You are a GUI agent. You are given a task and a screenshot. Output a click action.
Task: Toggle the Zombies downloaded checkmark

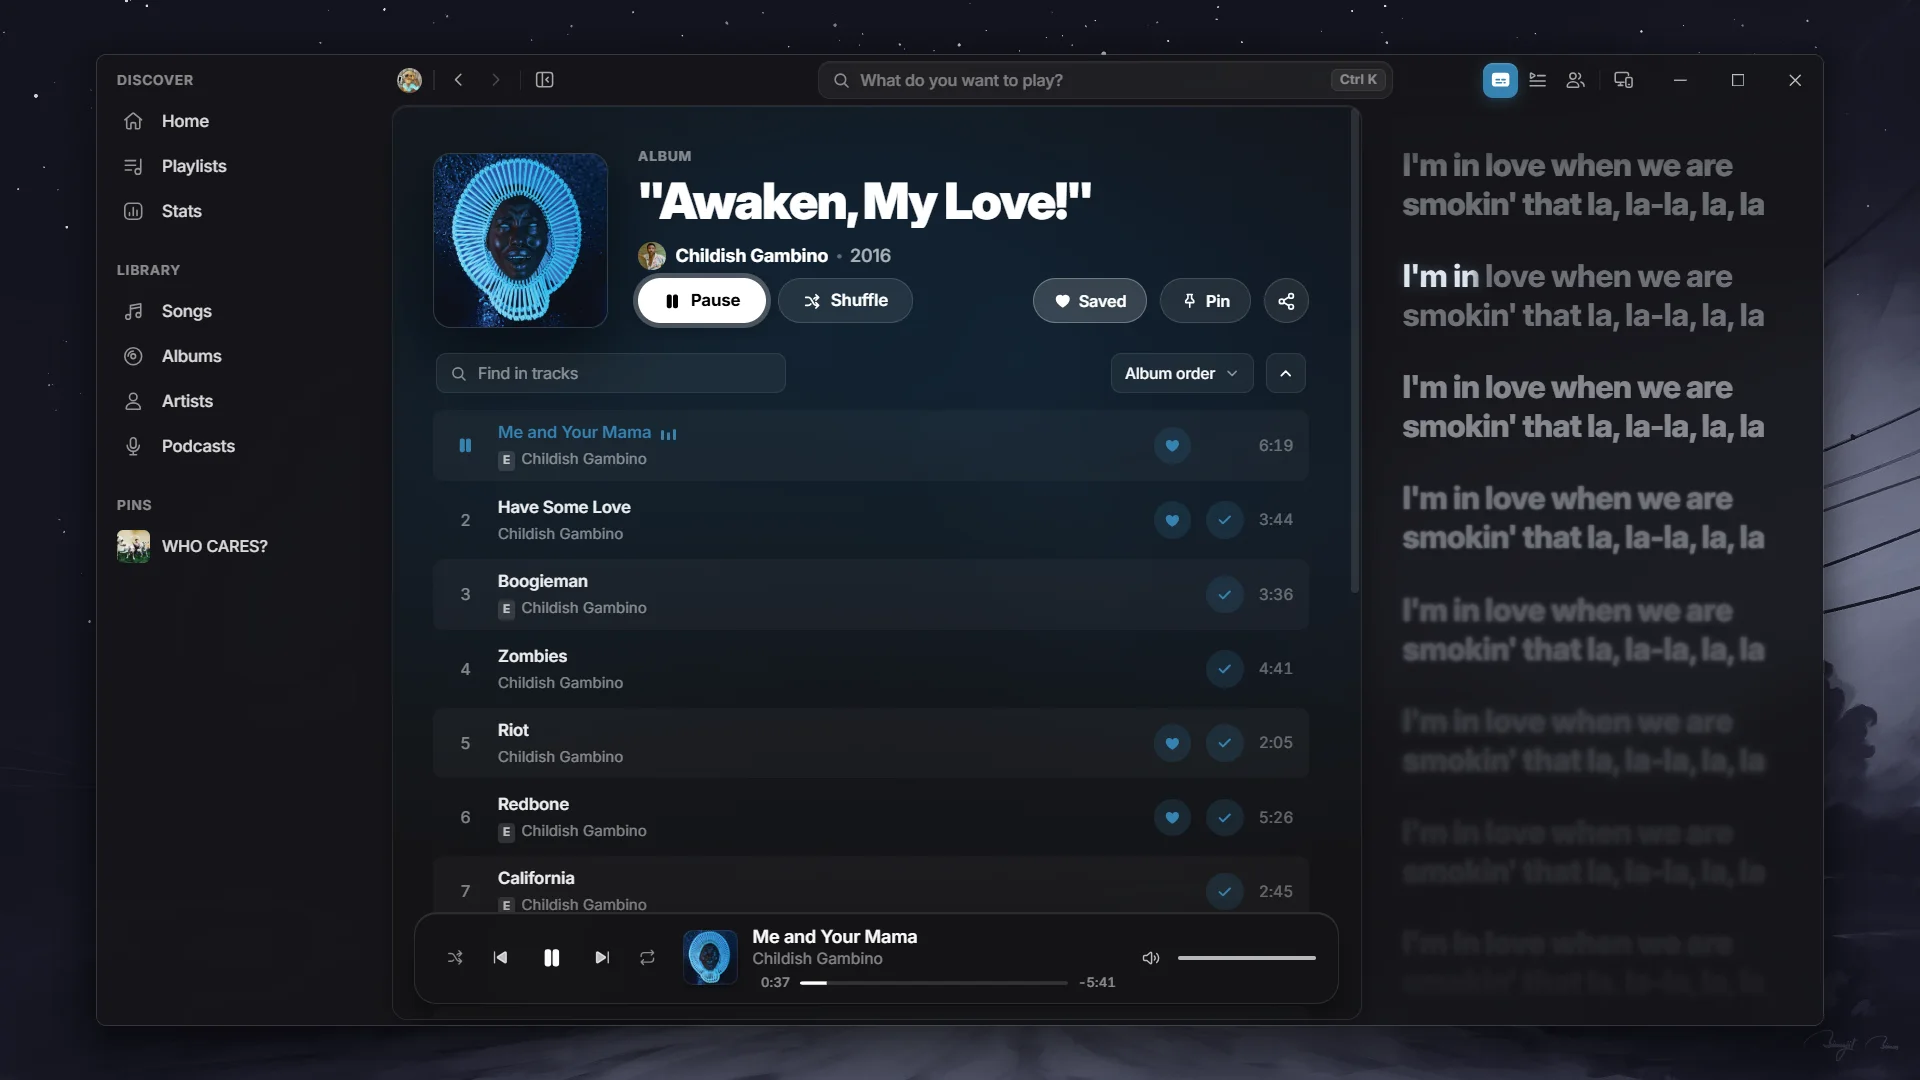[x=1224, y=669]
